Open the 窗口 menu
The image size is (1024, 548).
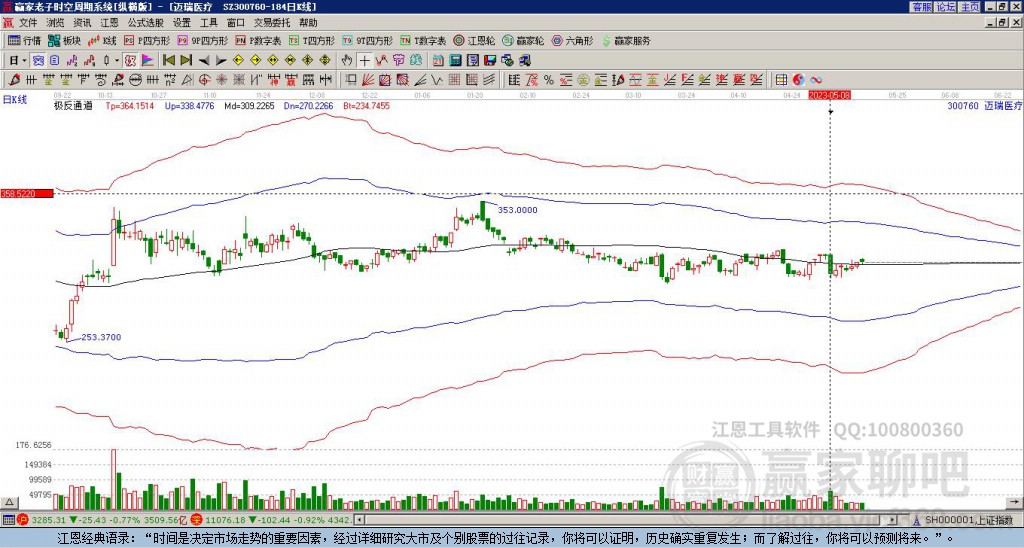pos(236,23)
